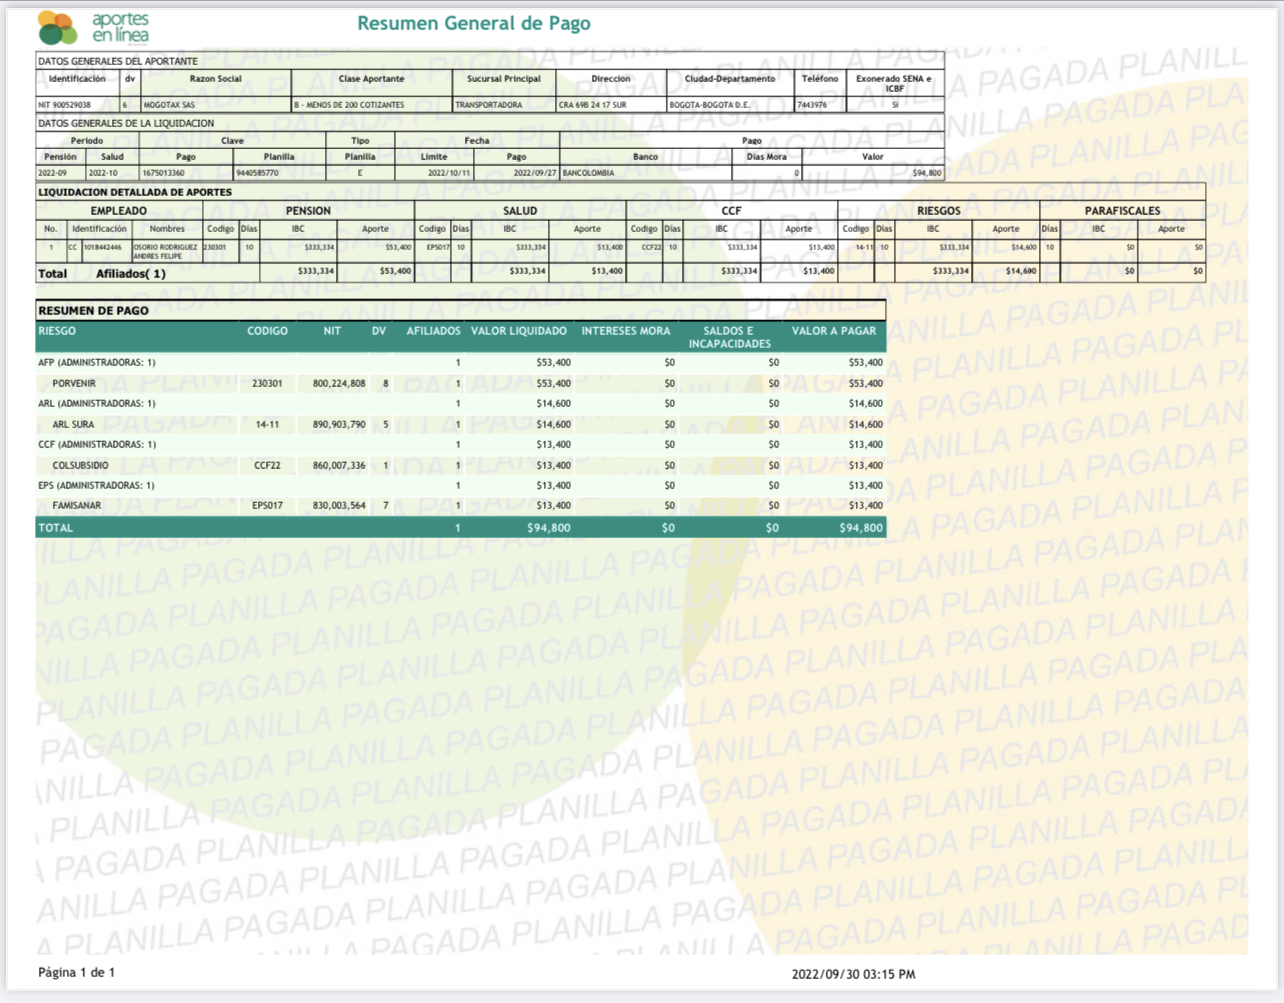Select the VALOR LIQUIDADO column header

[518, 331]
